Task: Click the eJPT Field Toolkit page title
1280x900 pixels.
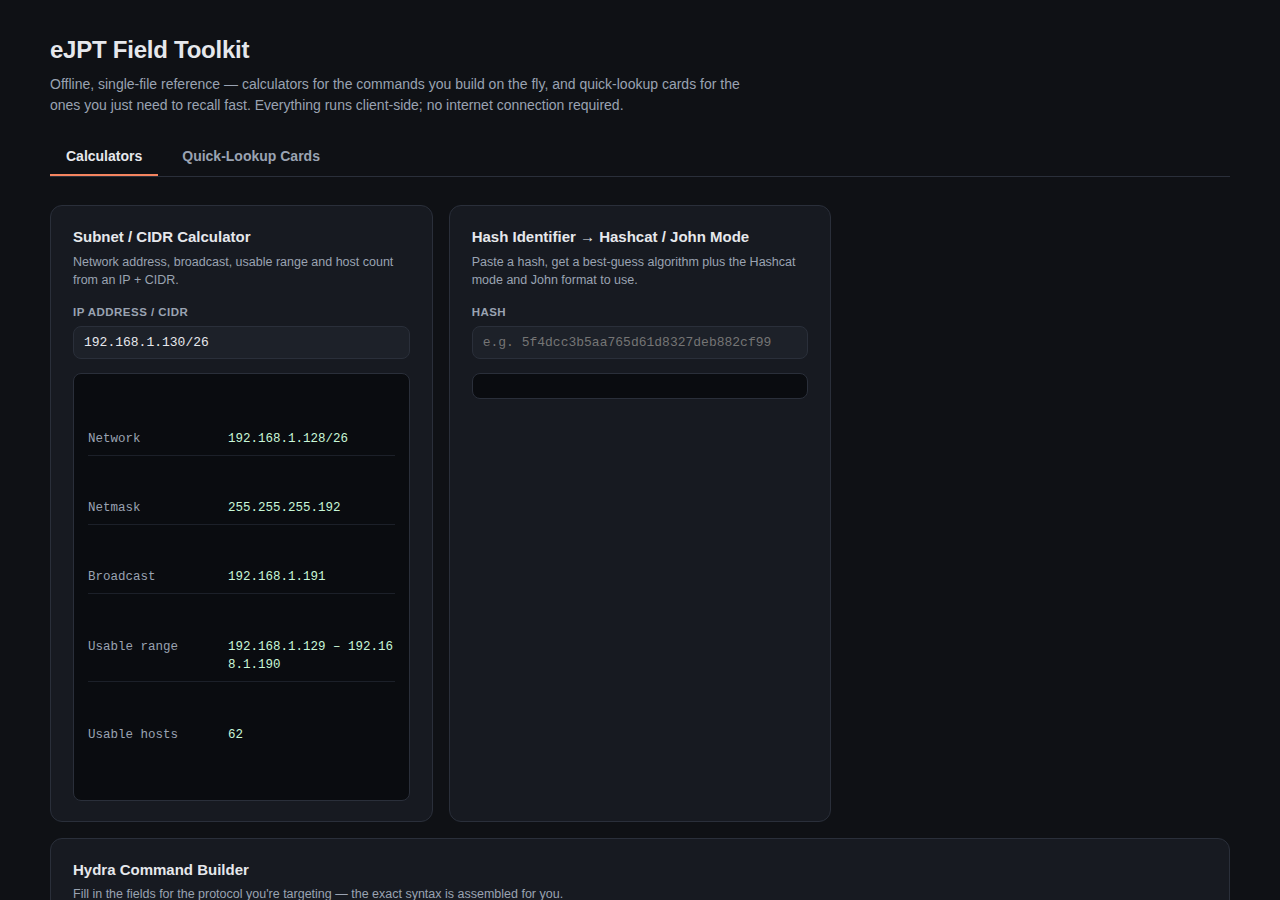Action: 150,50
